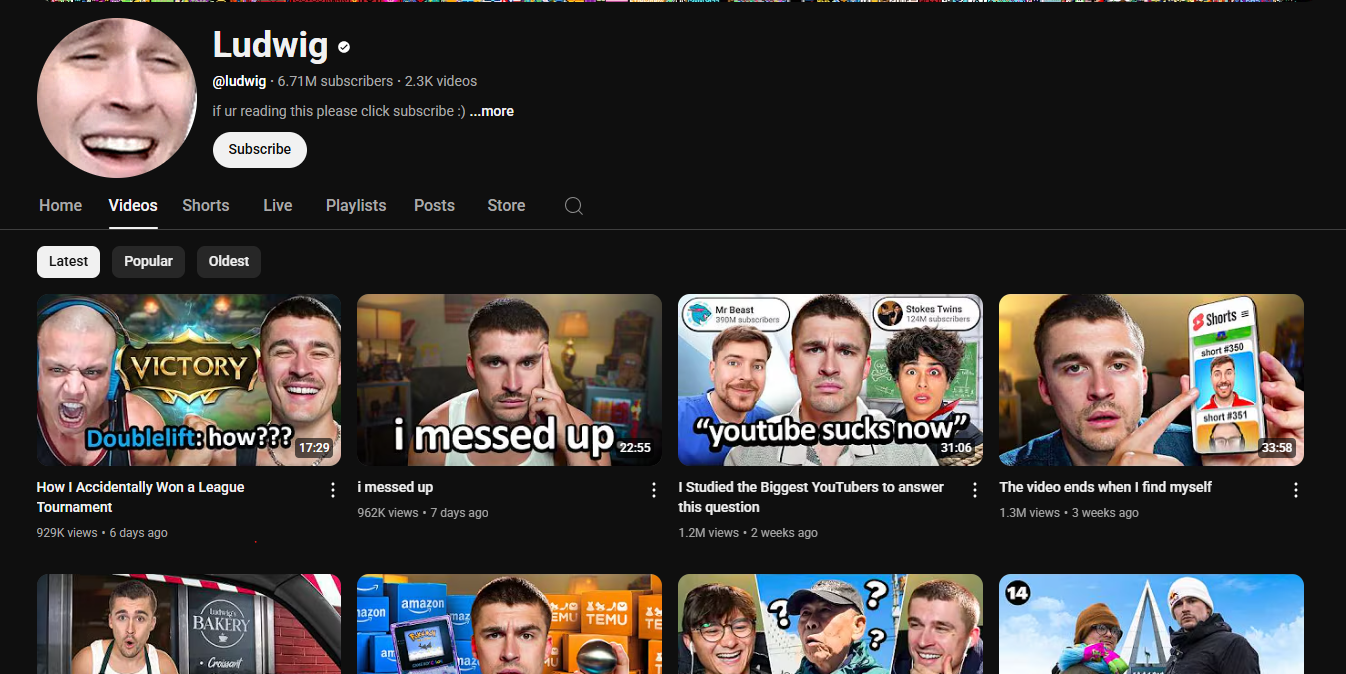This screenshot has height=674, width=1346.
Task: Sort videos by Latest
Action: point(69,261)
